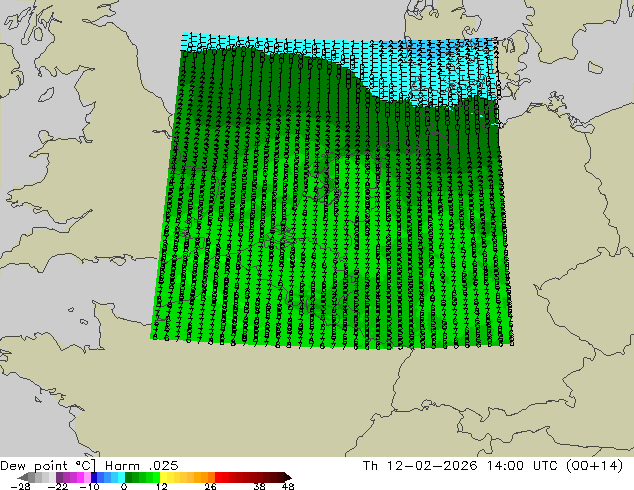The height and width of the screenshot is (490, 634).
Task: Click the dark blue segment of the color scale
Action: coord(94,477)
